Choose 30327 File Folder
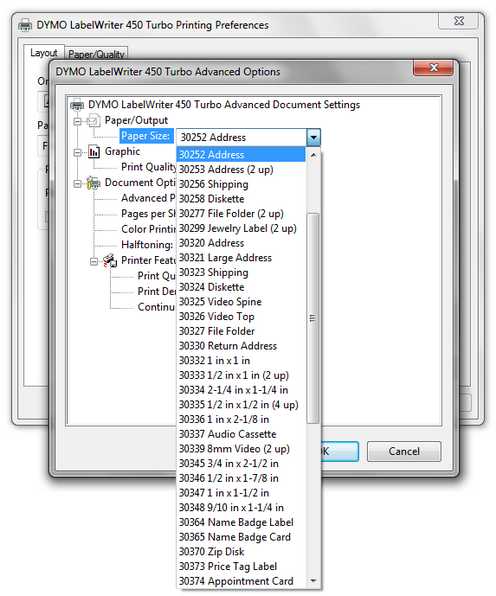 [x=241, y=331]
